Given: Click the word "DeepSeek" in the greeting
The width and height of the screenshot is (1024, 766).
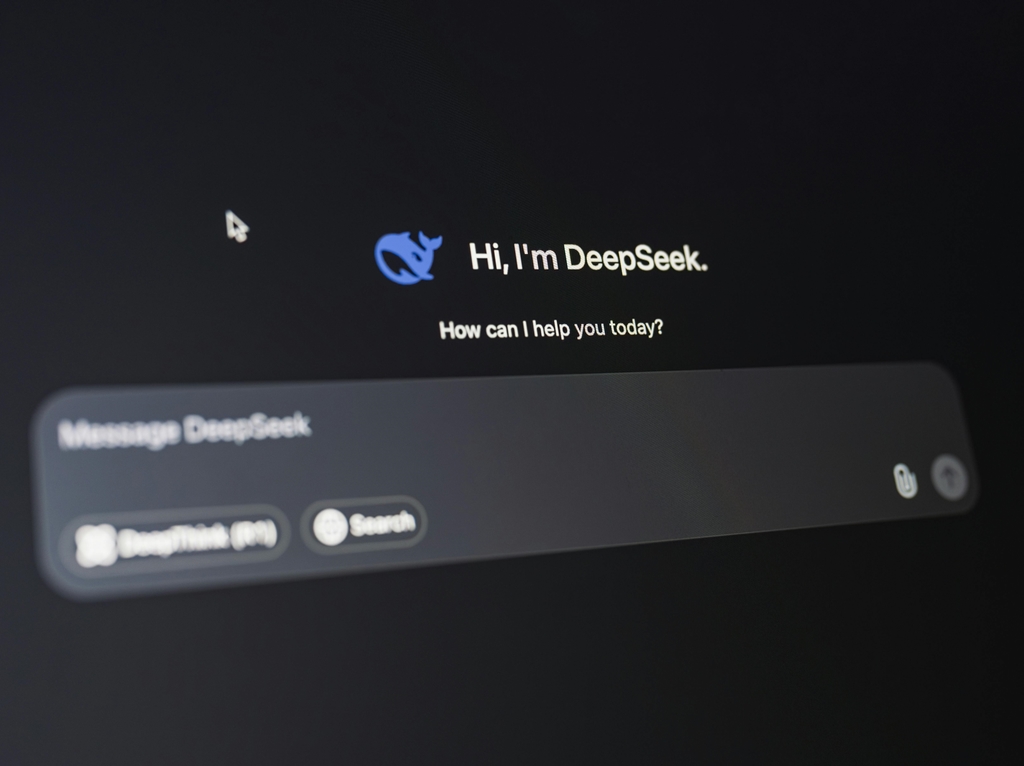Looking at the screenshot, I should tap(635, 258).
